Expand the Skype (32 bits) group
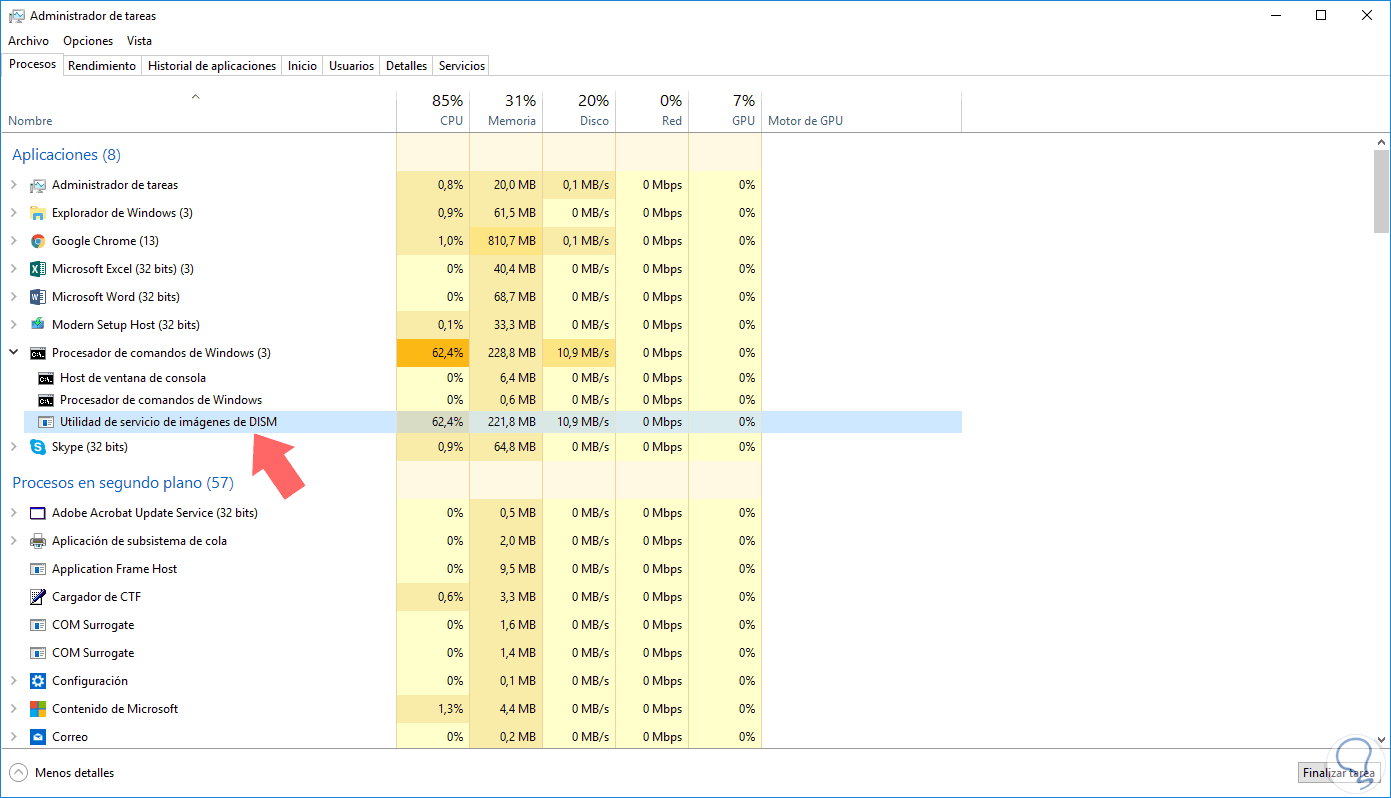The width and height of the screenshot is (1391, 798). tap(14, 447)
